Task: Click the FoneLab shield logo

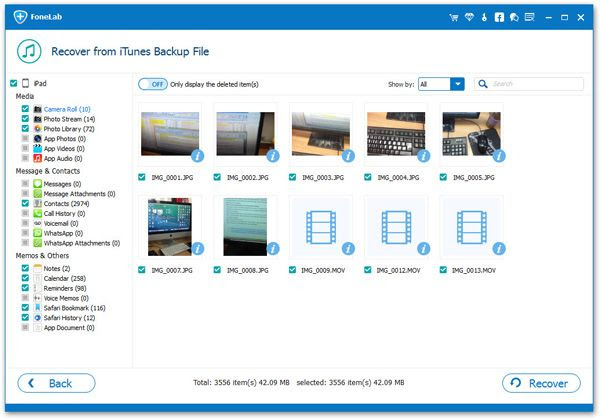Action: 20,17
